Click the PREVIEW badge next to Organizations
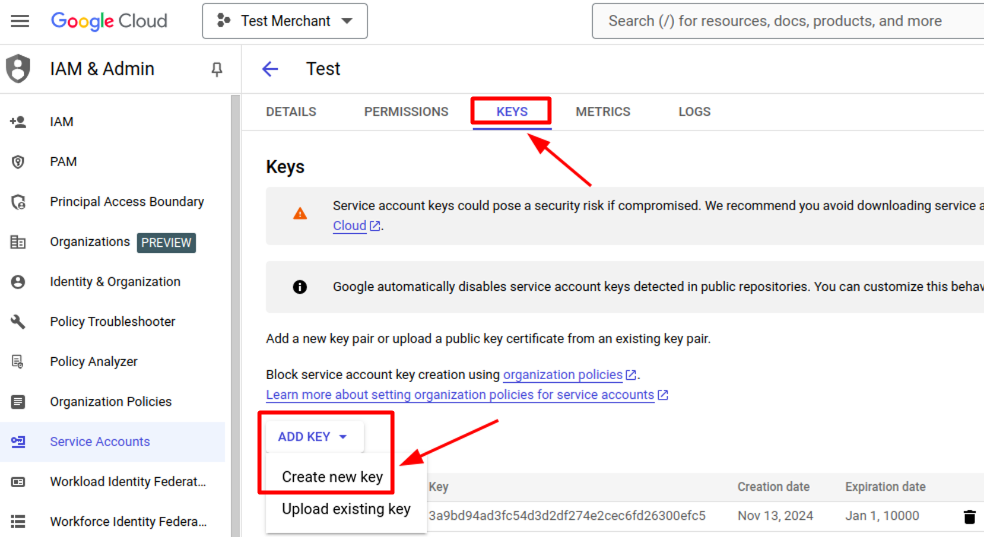984x537 pixels. 166,243
